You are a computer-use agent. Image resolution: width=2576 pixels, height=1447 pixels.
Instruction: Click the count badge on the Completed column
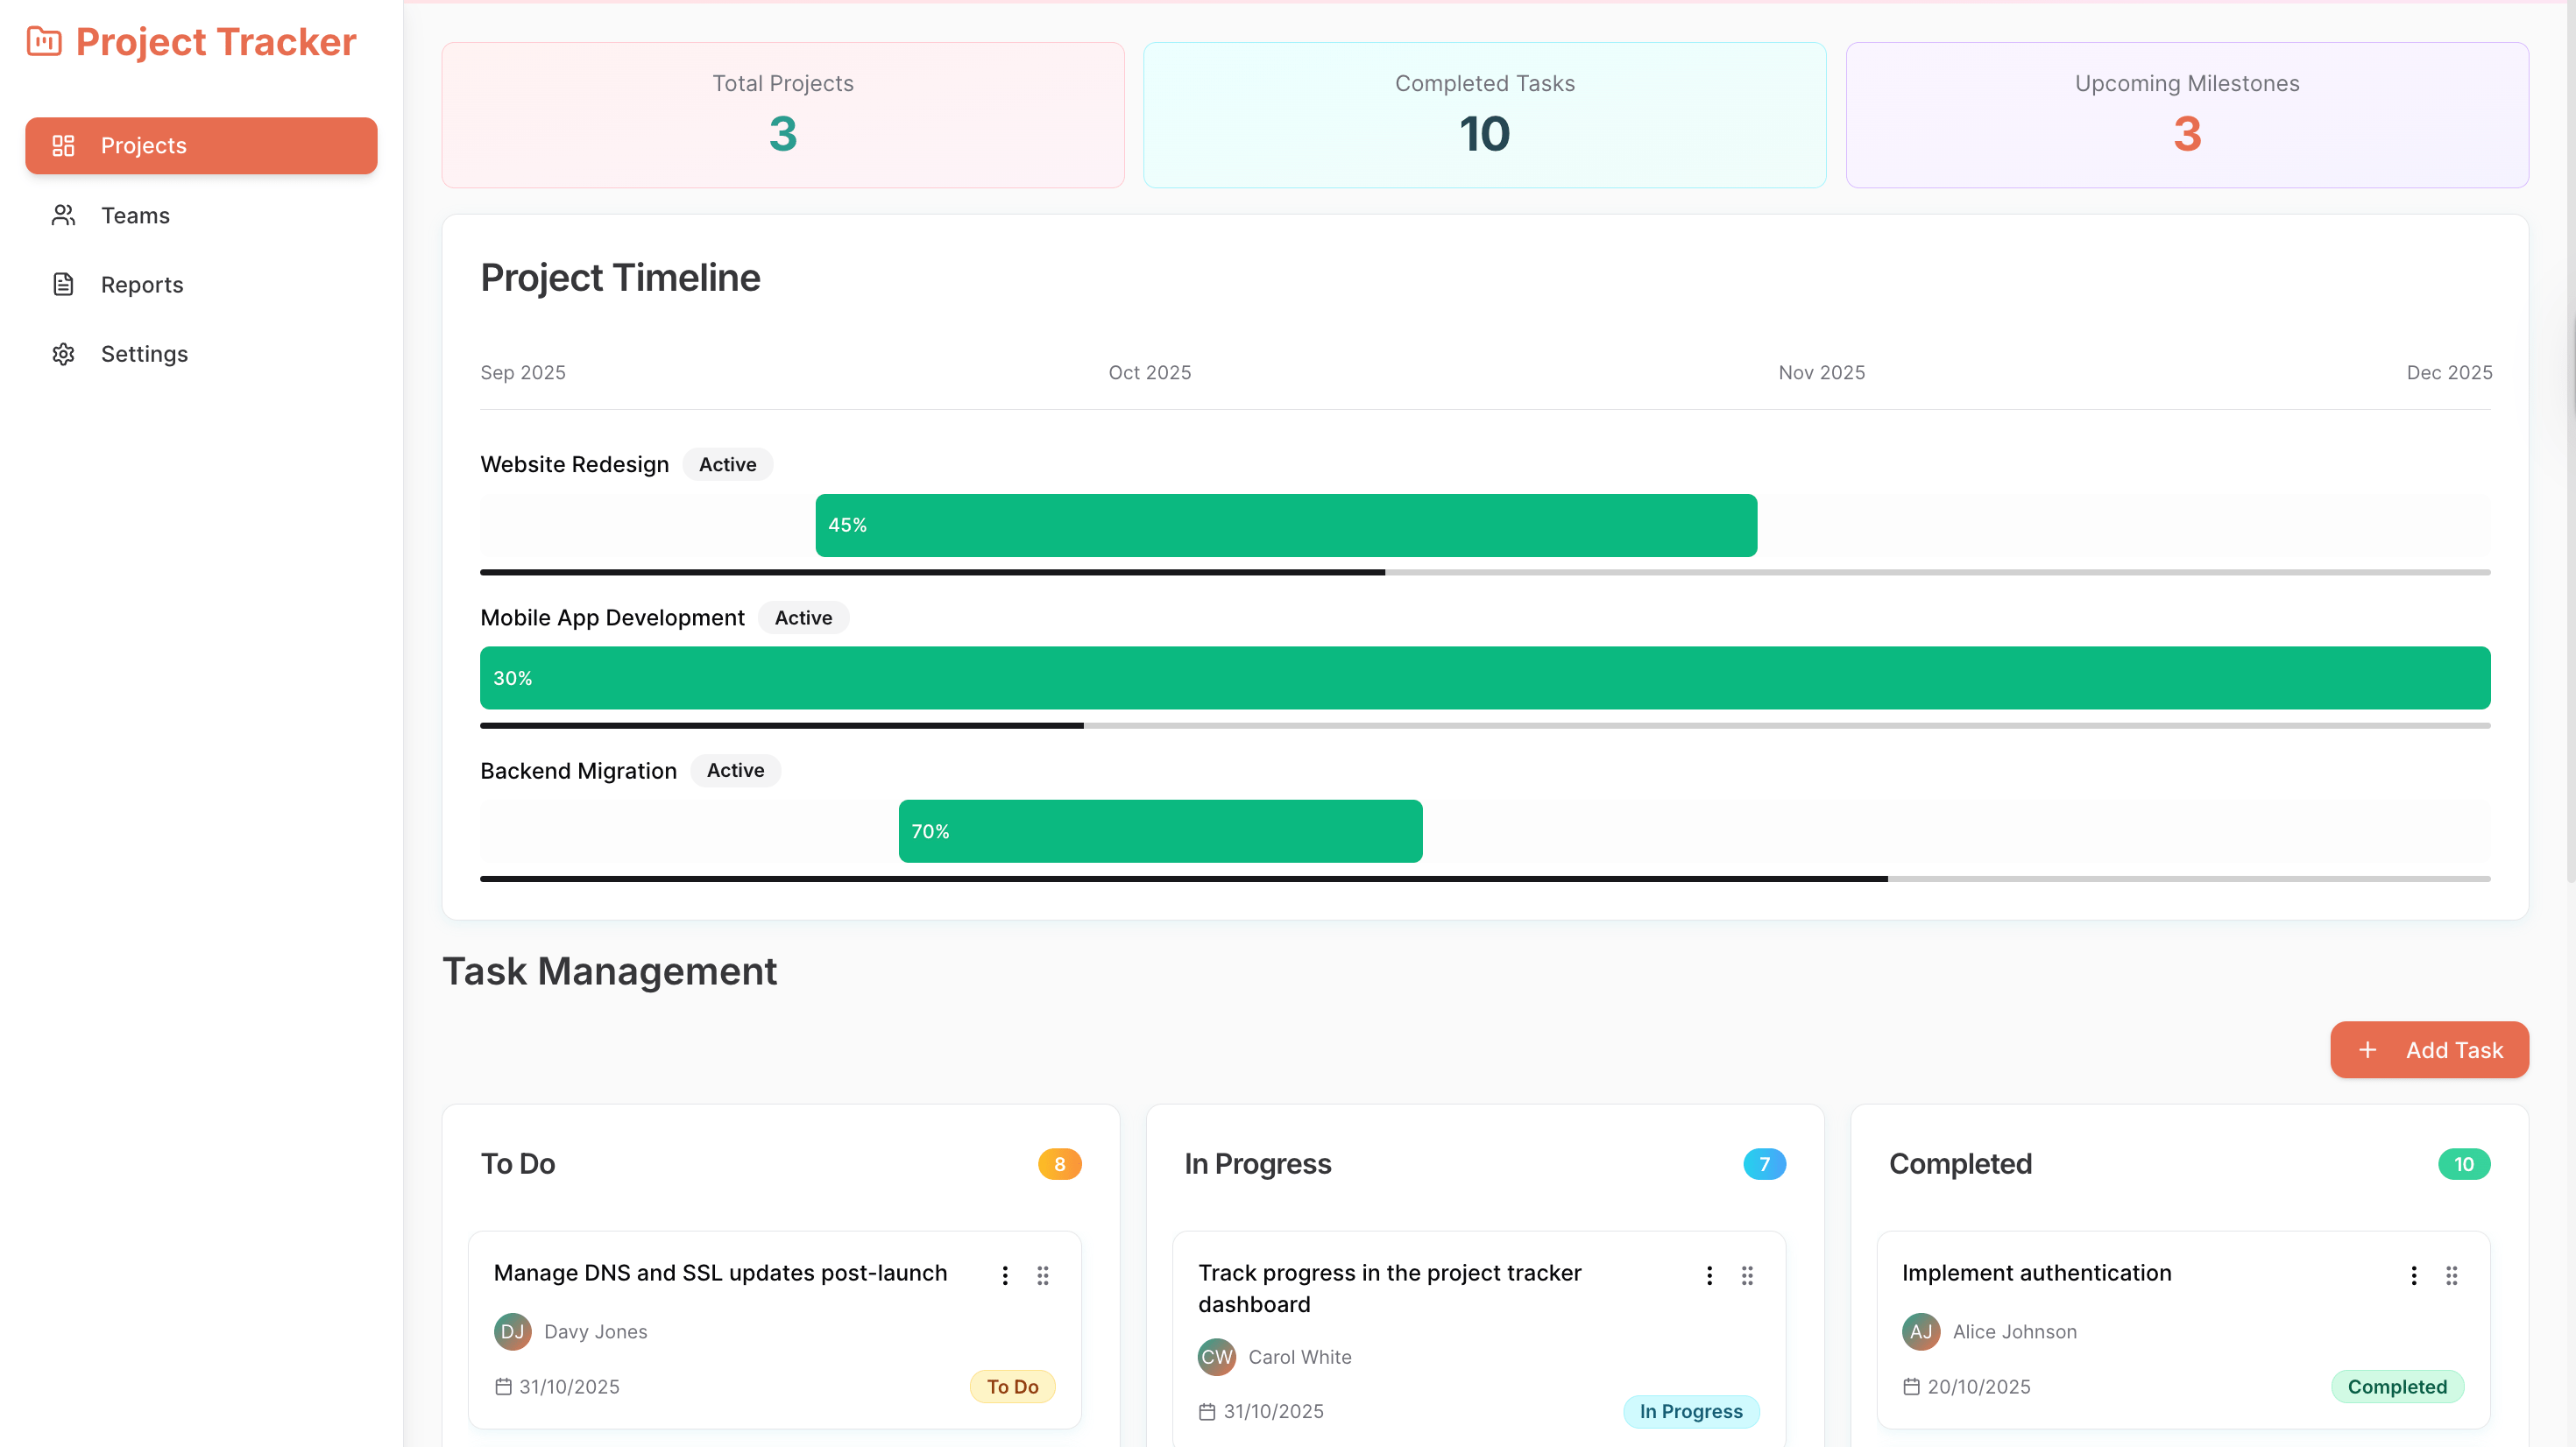(2464, 1163)
